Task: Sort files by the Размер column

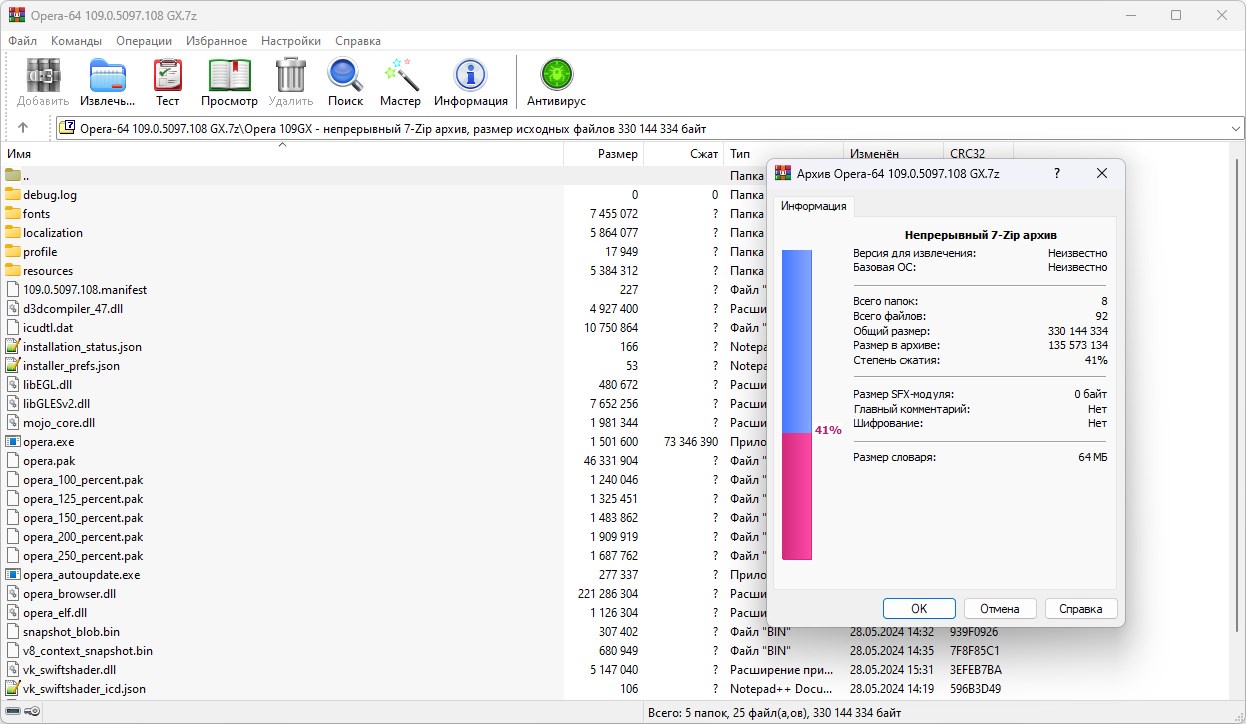Action: click(x=604, y=154)
